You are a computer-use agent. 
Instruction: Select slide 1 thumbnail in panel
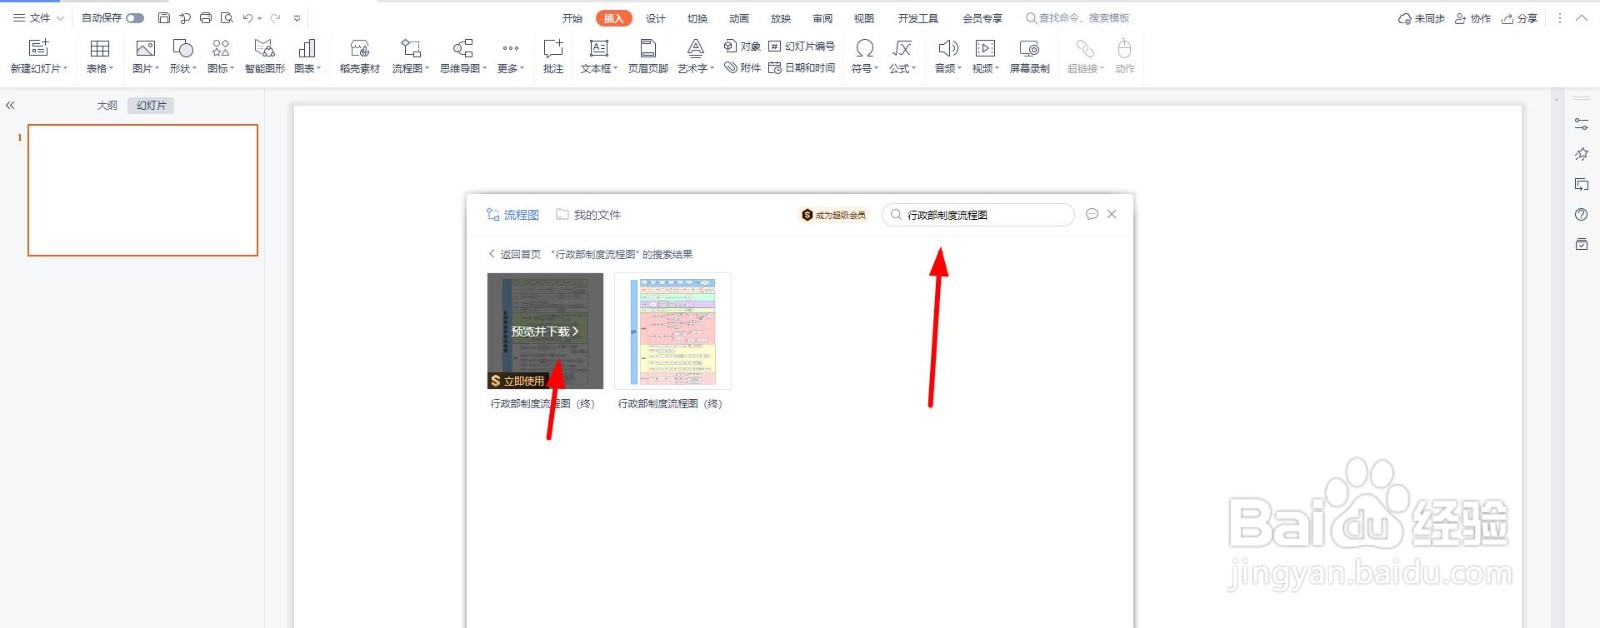click(x=143, y=190)
